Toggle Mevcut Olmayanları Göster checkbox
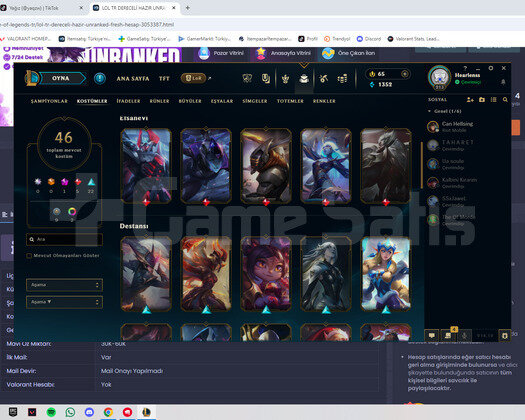 click(x=29, y=256)
